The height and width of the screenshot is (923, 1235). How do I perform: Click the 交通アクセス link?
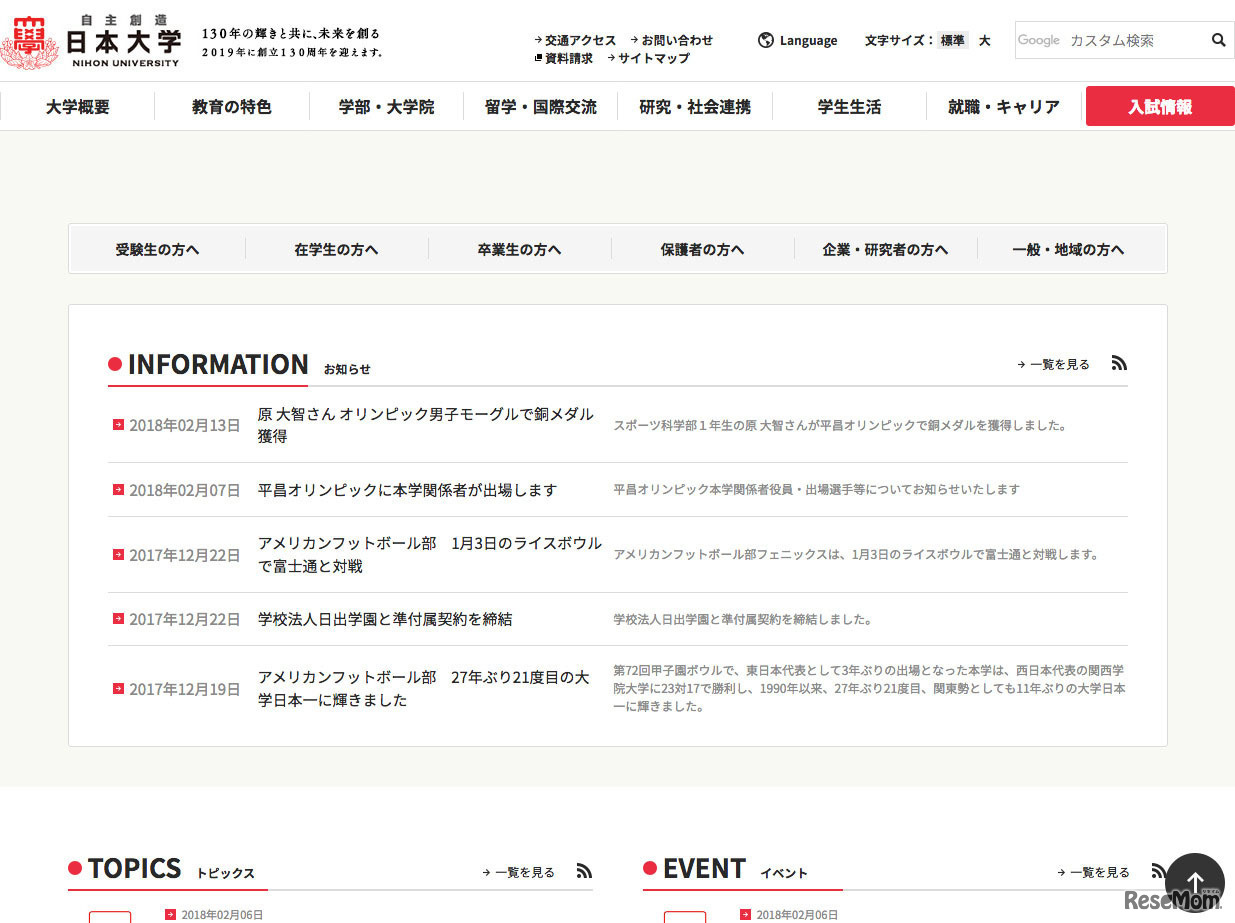(x=581, y=40)
